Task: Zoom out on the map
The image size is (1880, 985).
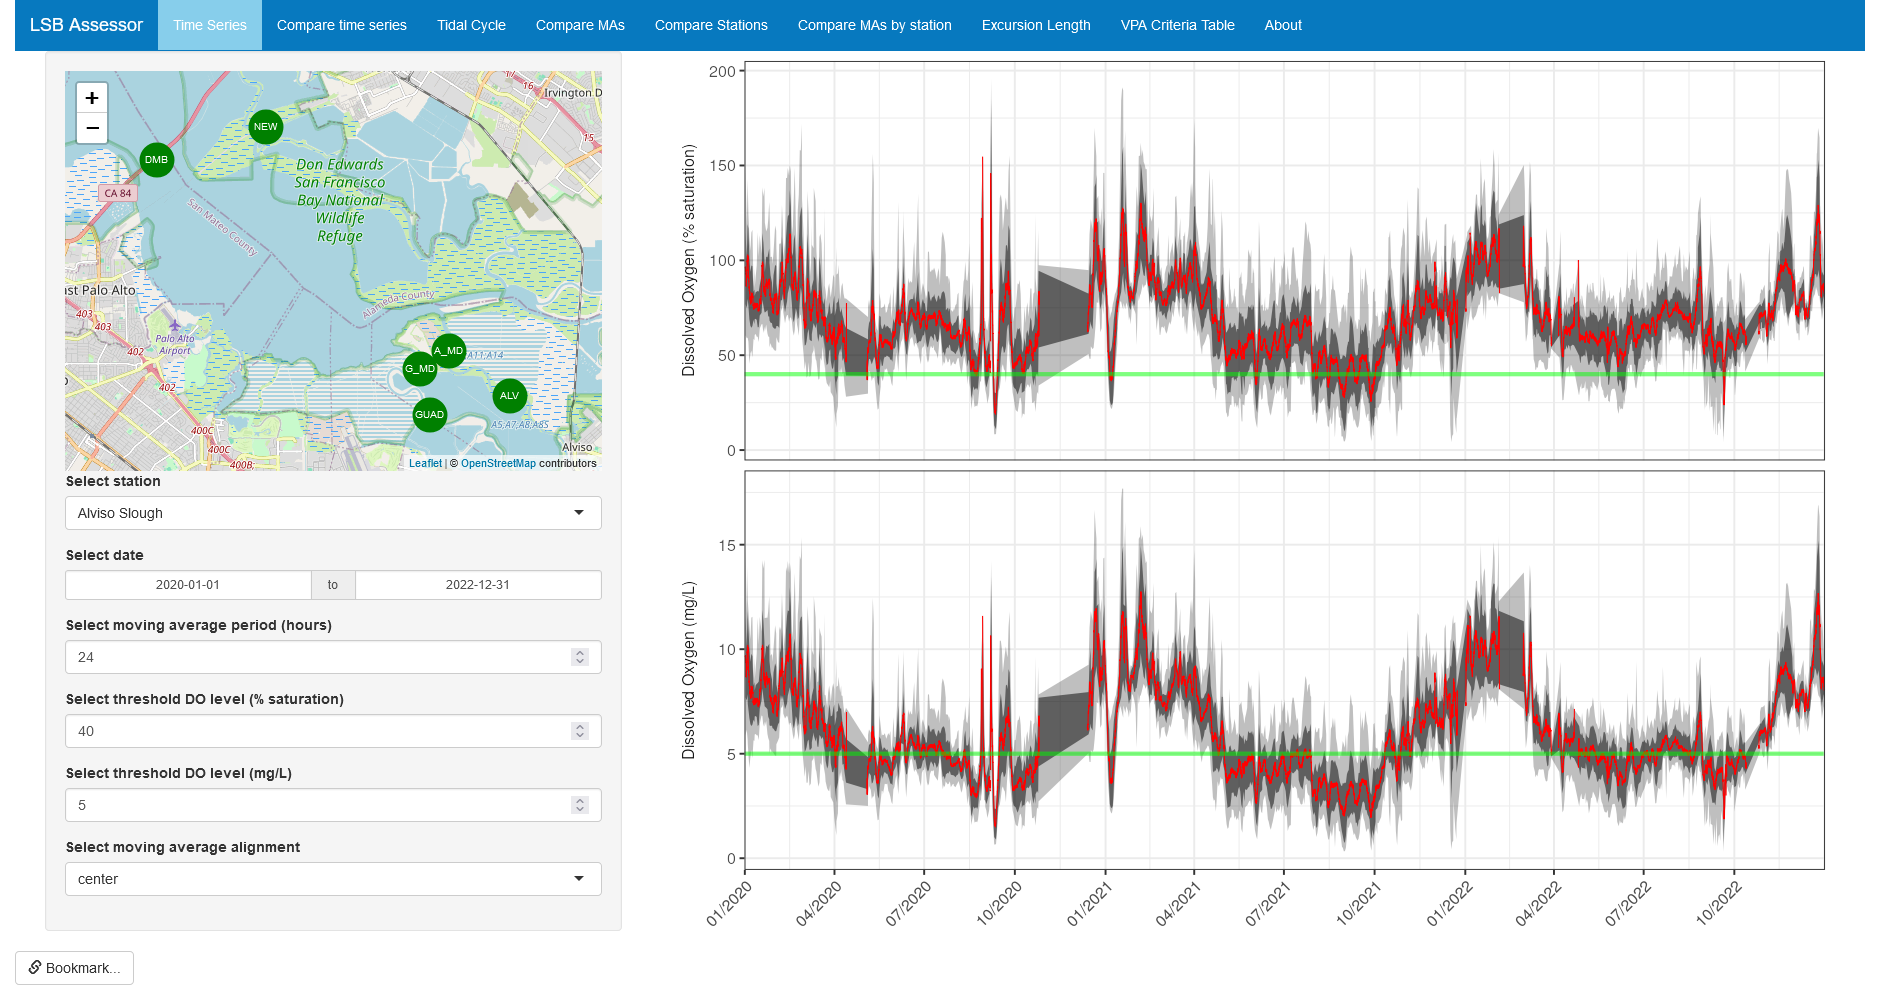Action: coord(92,128)
